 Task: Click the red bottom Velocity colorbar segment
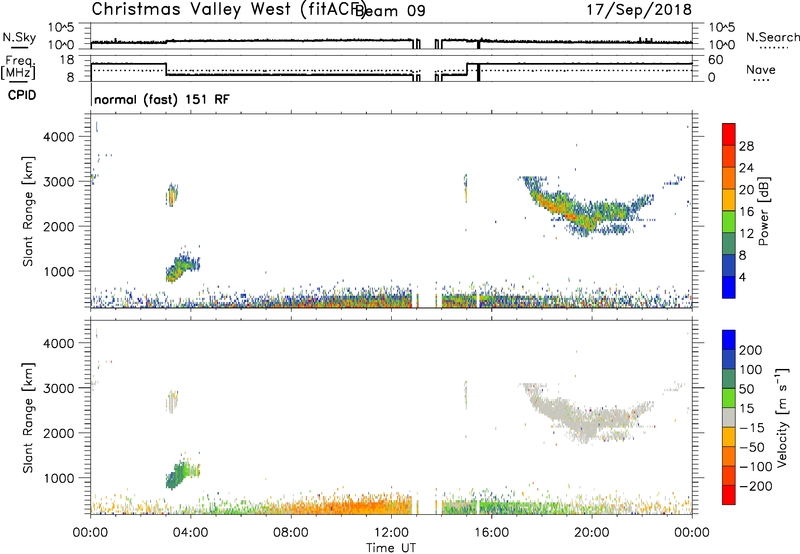[x=729, y=495]
